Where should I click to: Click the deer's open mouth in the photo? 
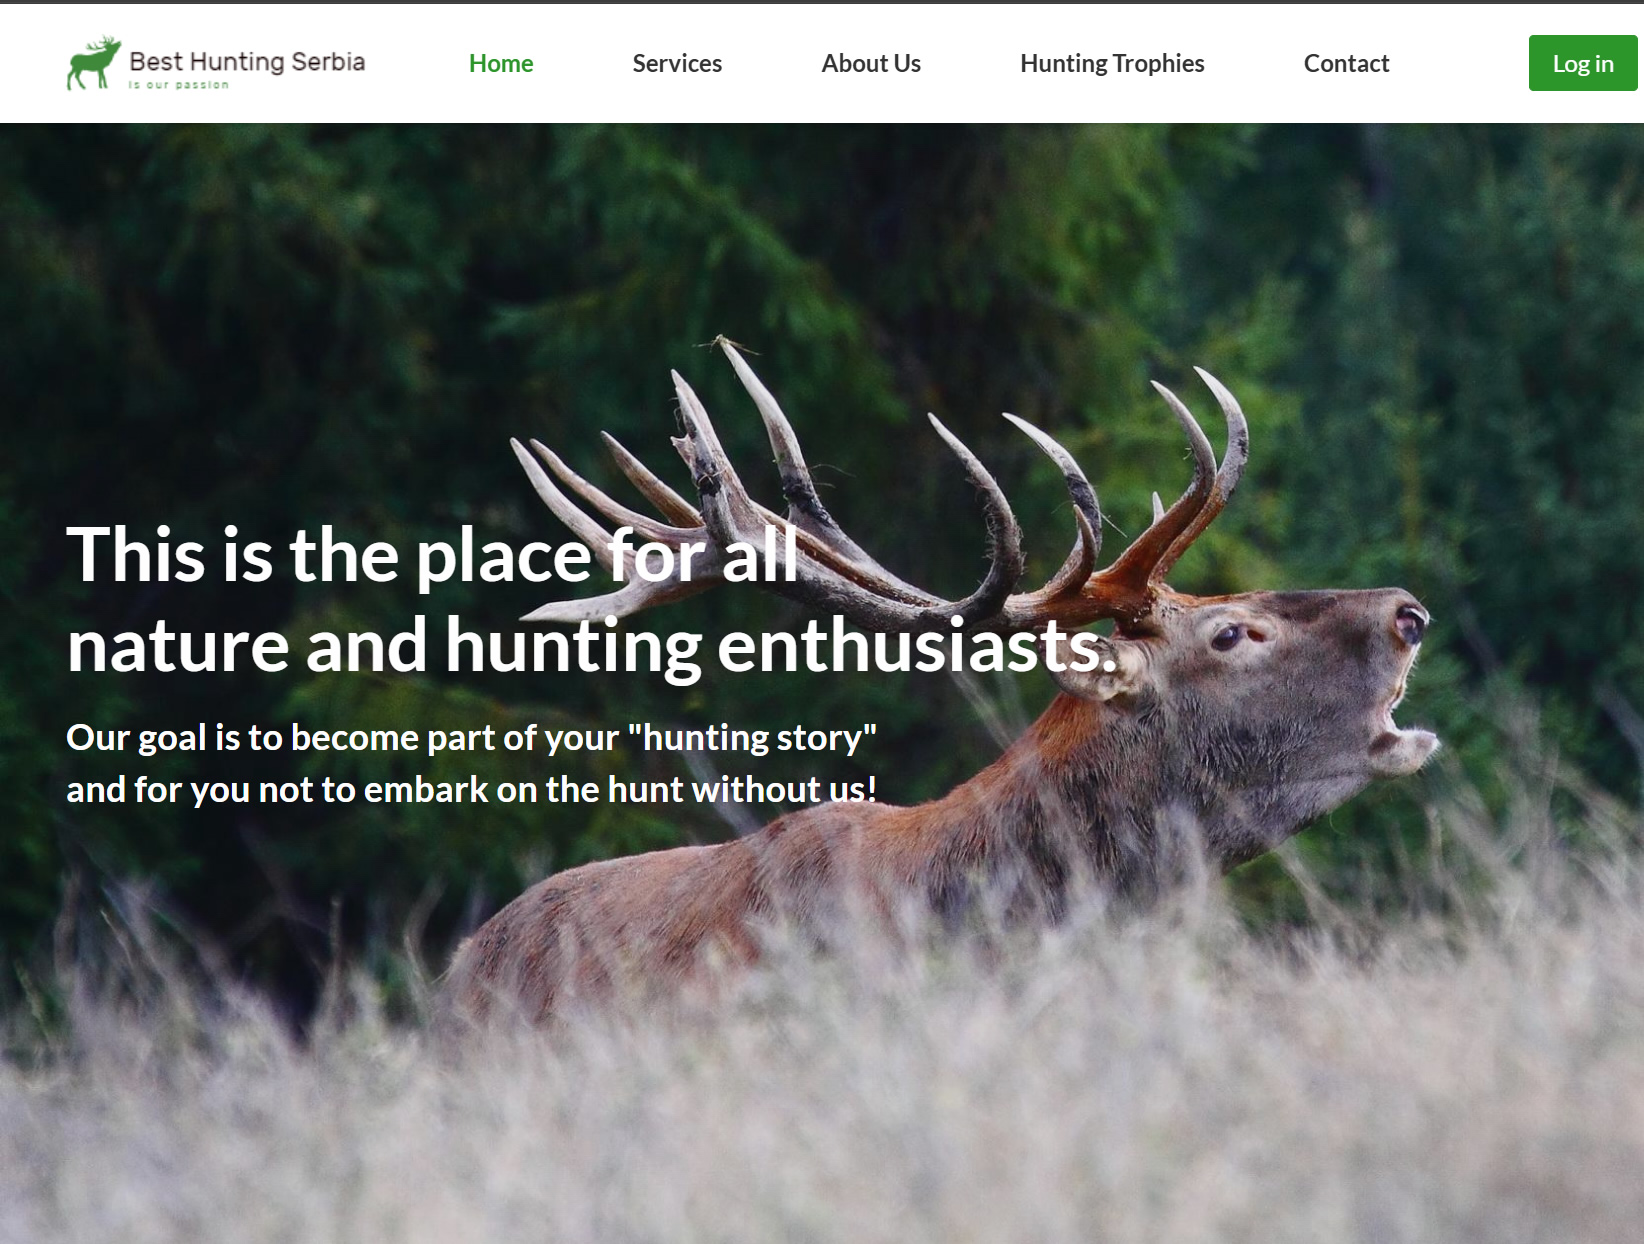point(1405,720)
